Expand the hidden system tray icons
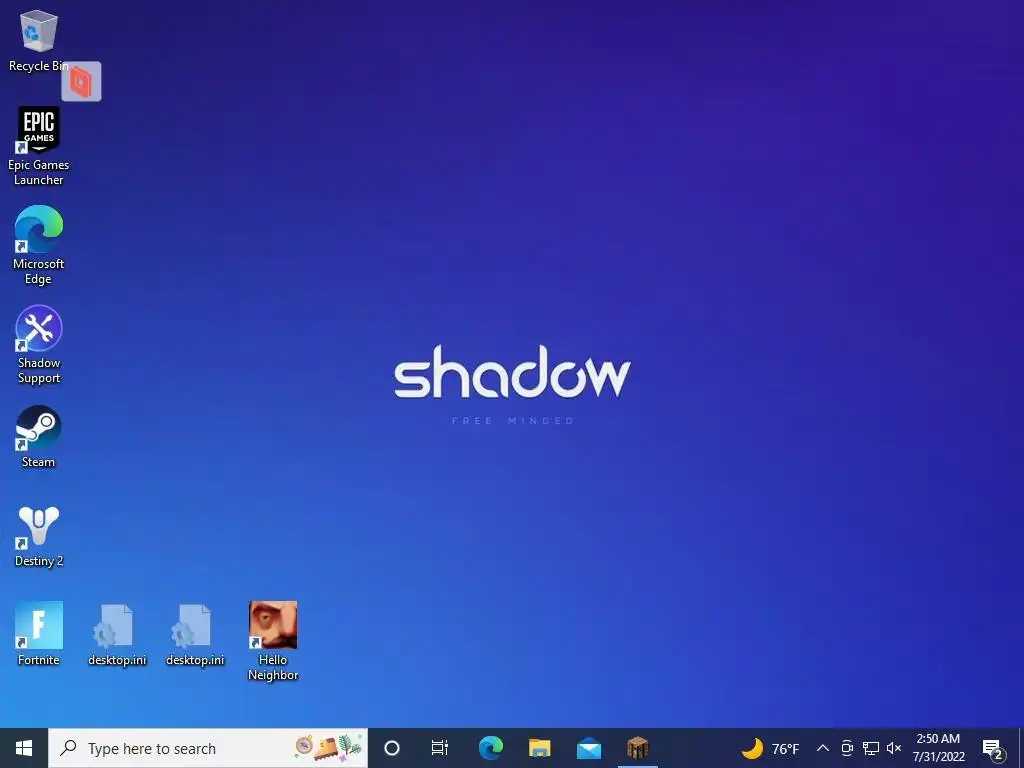This screenshot has width=1024, height=768. coord(823,748)
